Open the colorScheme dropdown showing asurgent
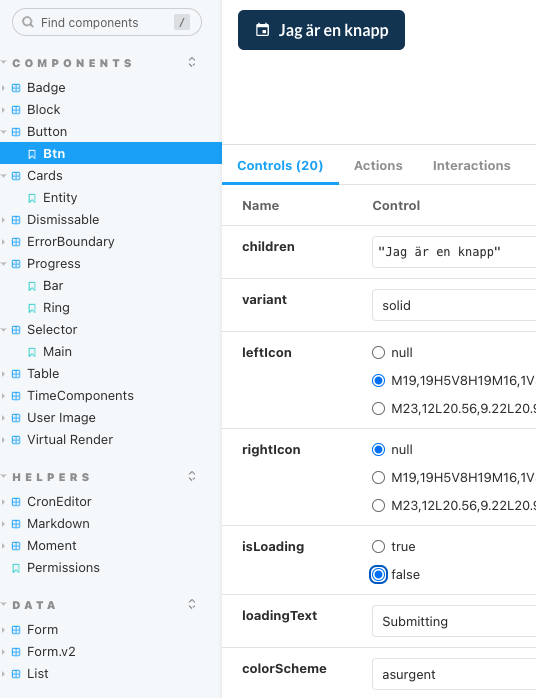Viewport: 536px width, 698px height. click(454, 674)
